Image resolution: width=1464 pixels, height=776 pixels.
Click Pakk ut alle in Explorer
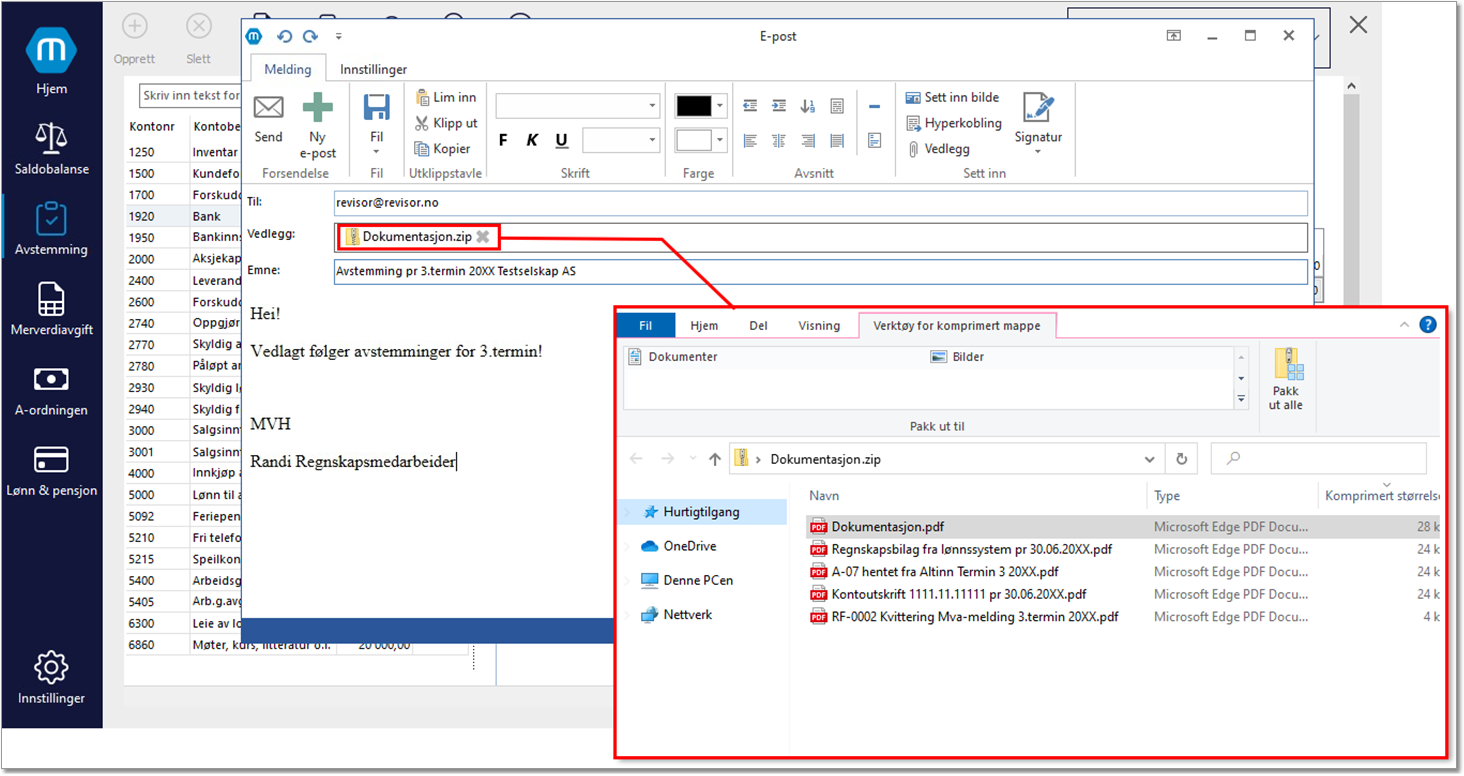point(1286,378)
